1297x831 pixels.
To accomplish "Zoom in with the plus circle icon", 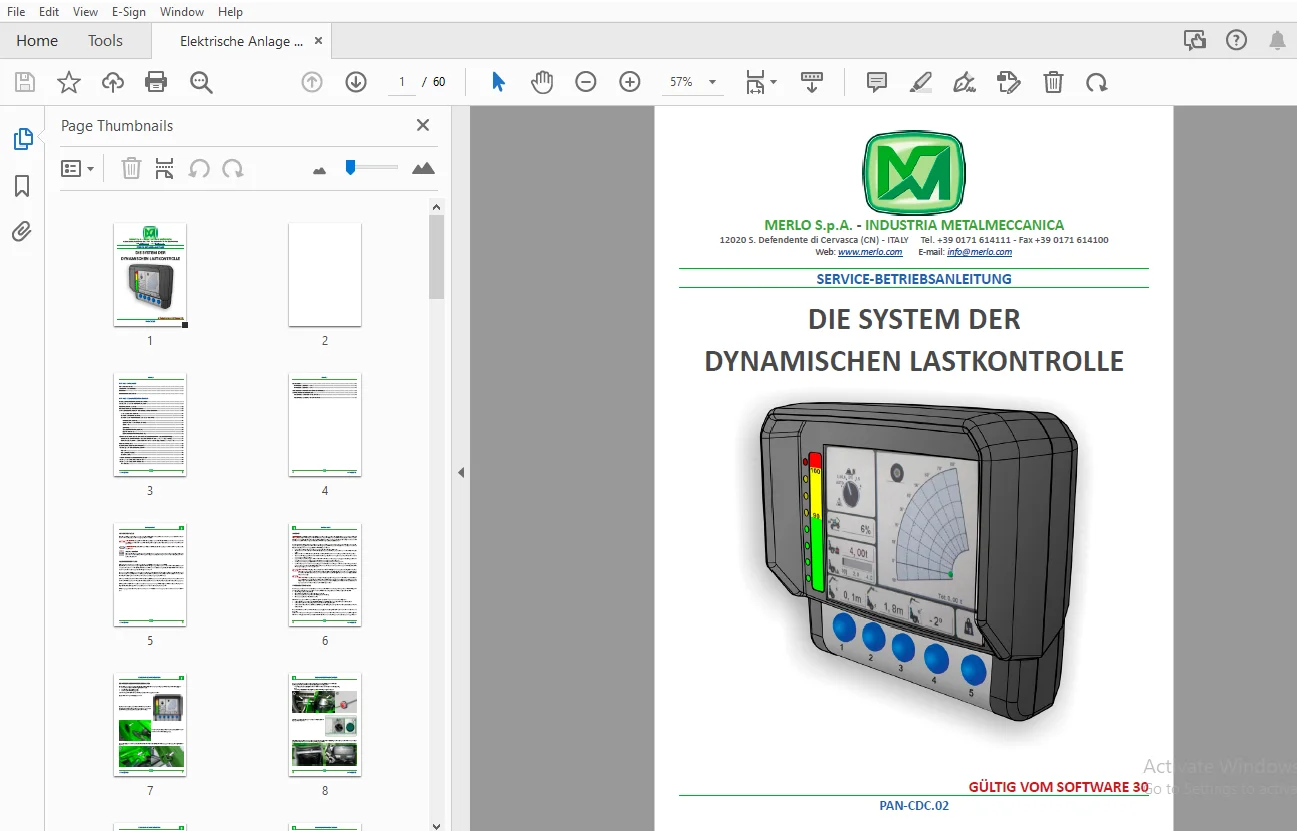I will pos(630,82).
